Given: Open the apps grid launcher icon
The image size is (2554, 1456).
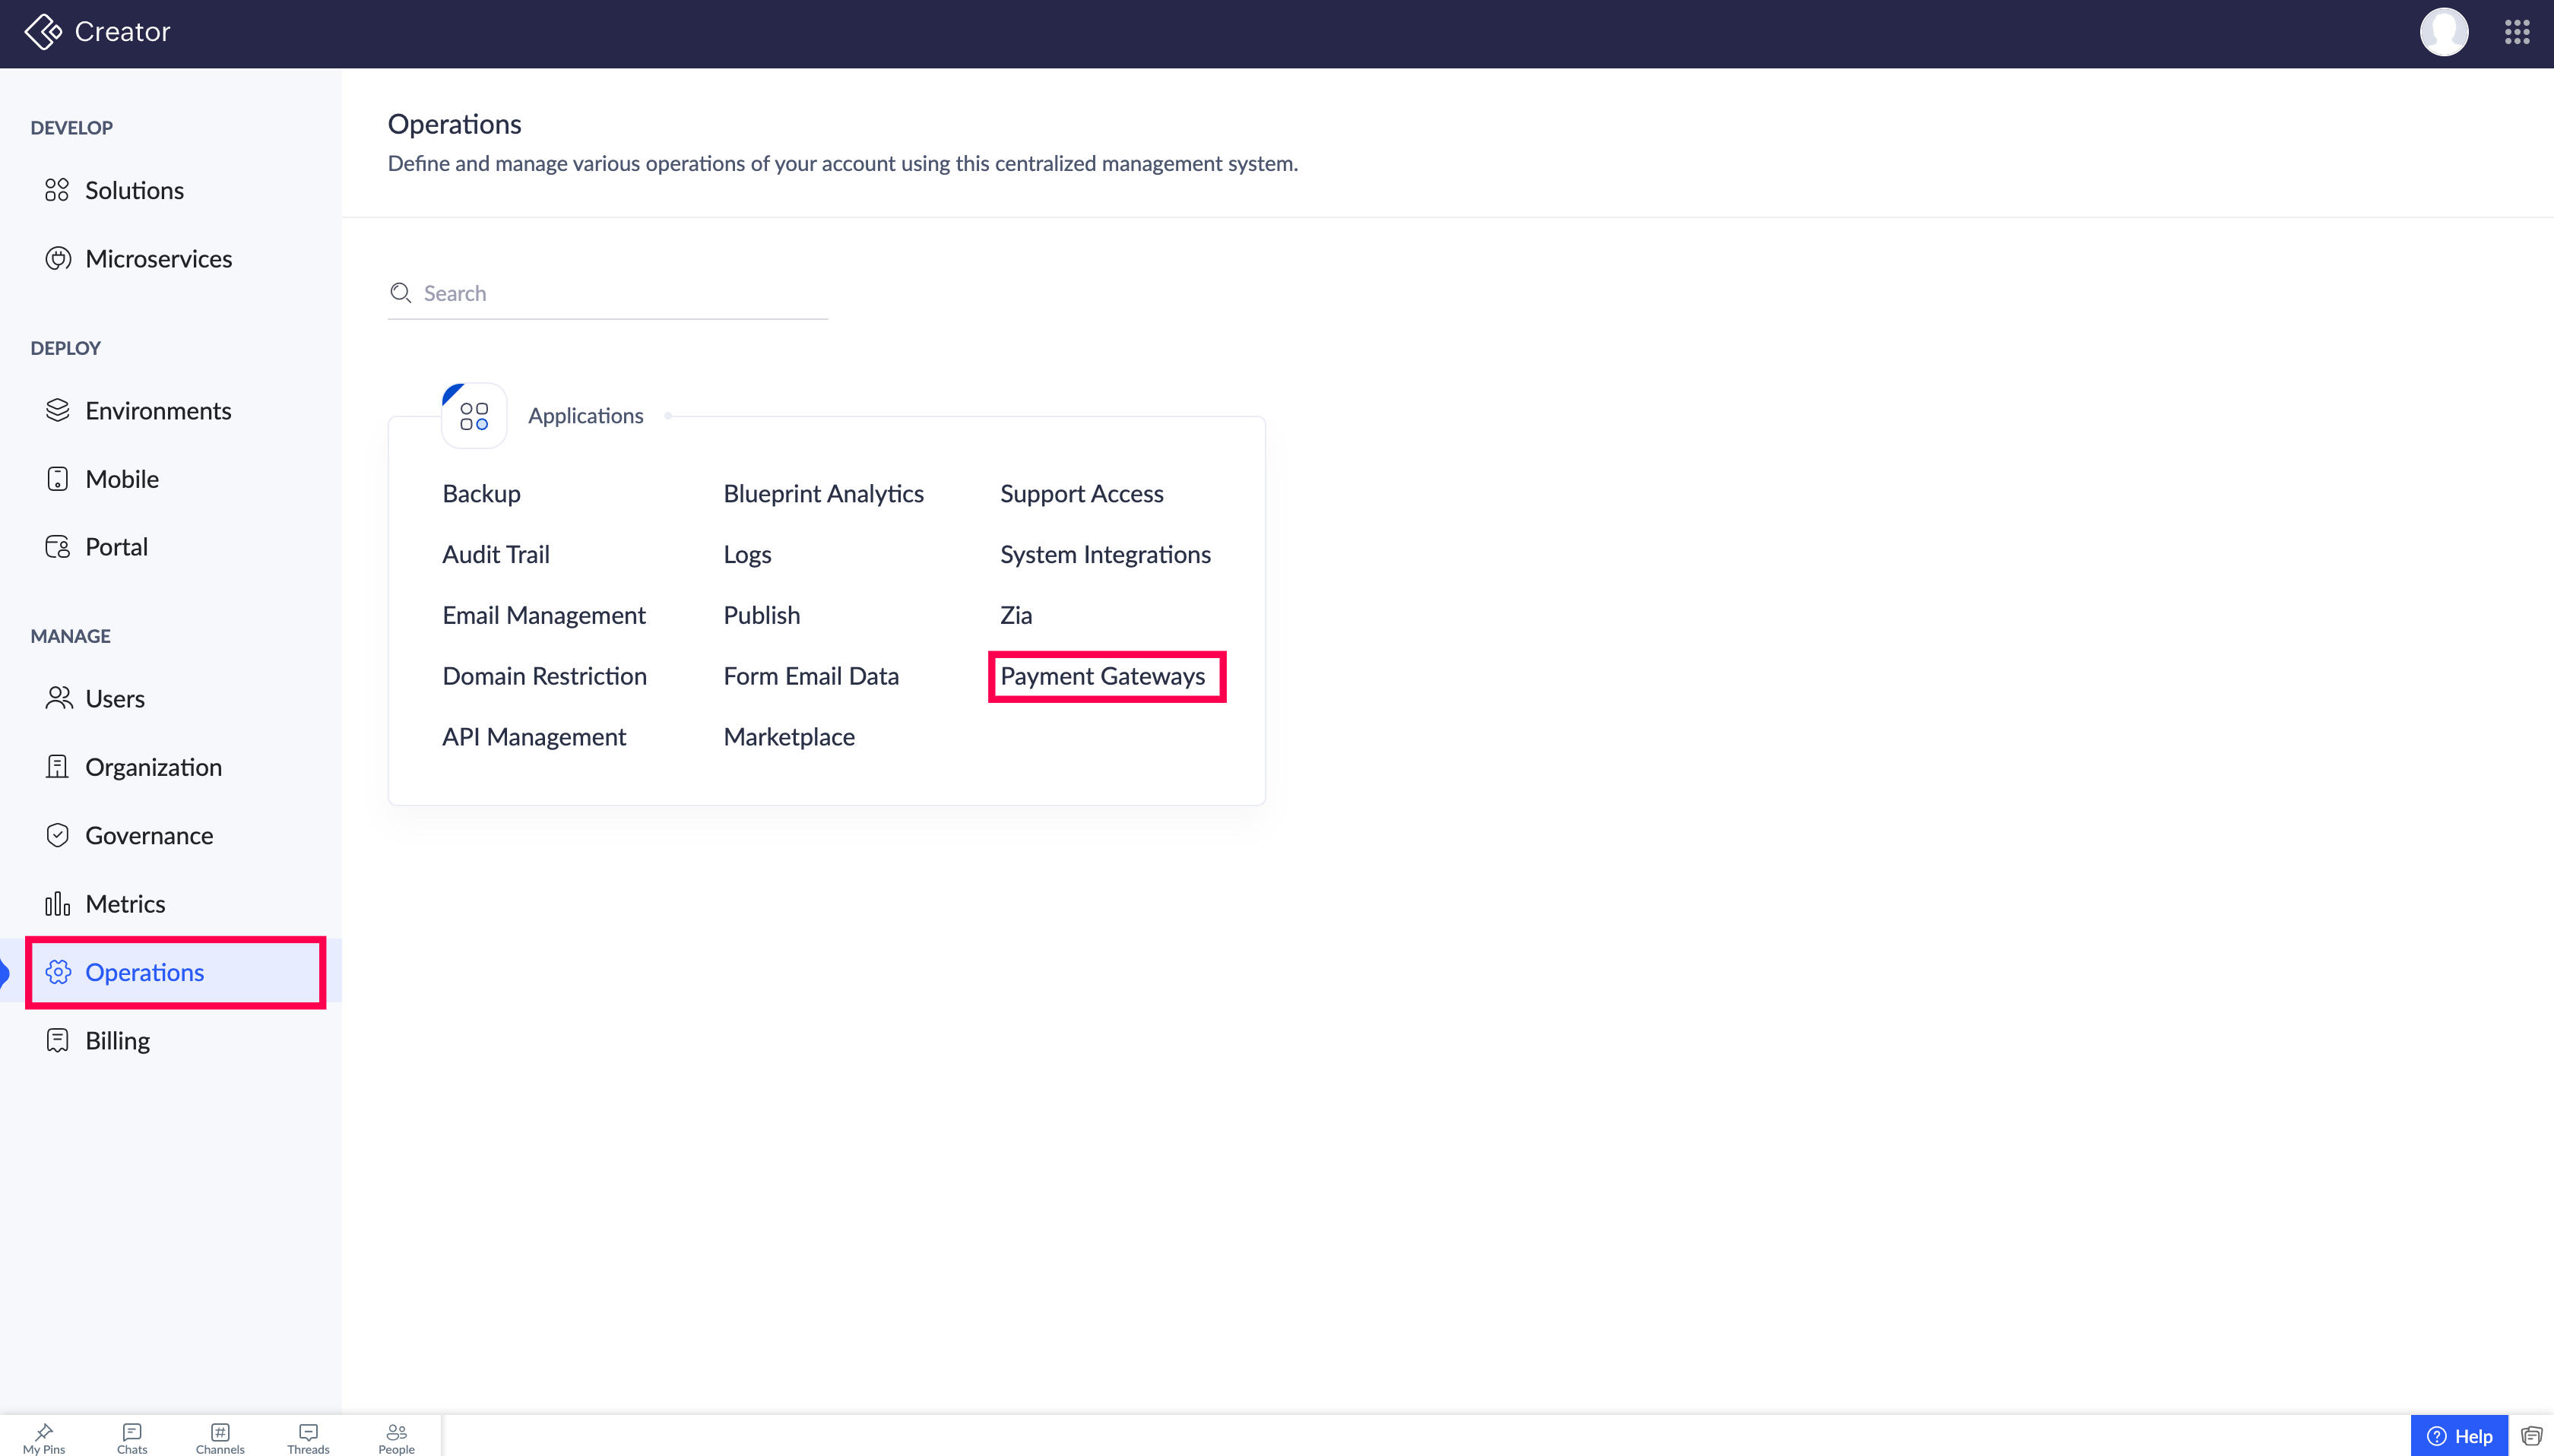Looking at the screenshot, I should pyautogui.click(x=2517, y=32).
